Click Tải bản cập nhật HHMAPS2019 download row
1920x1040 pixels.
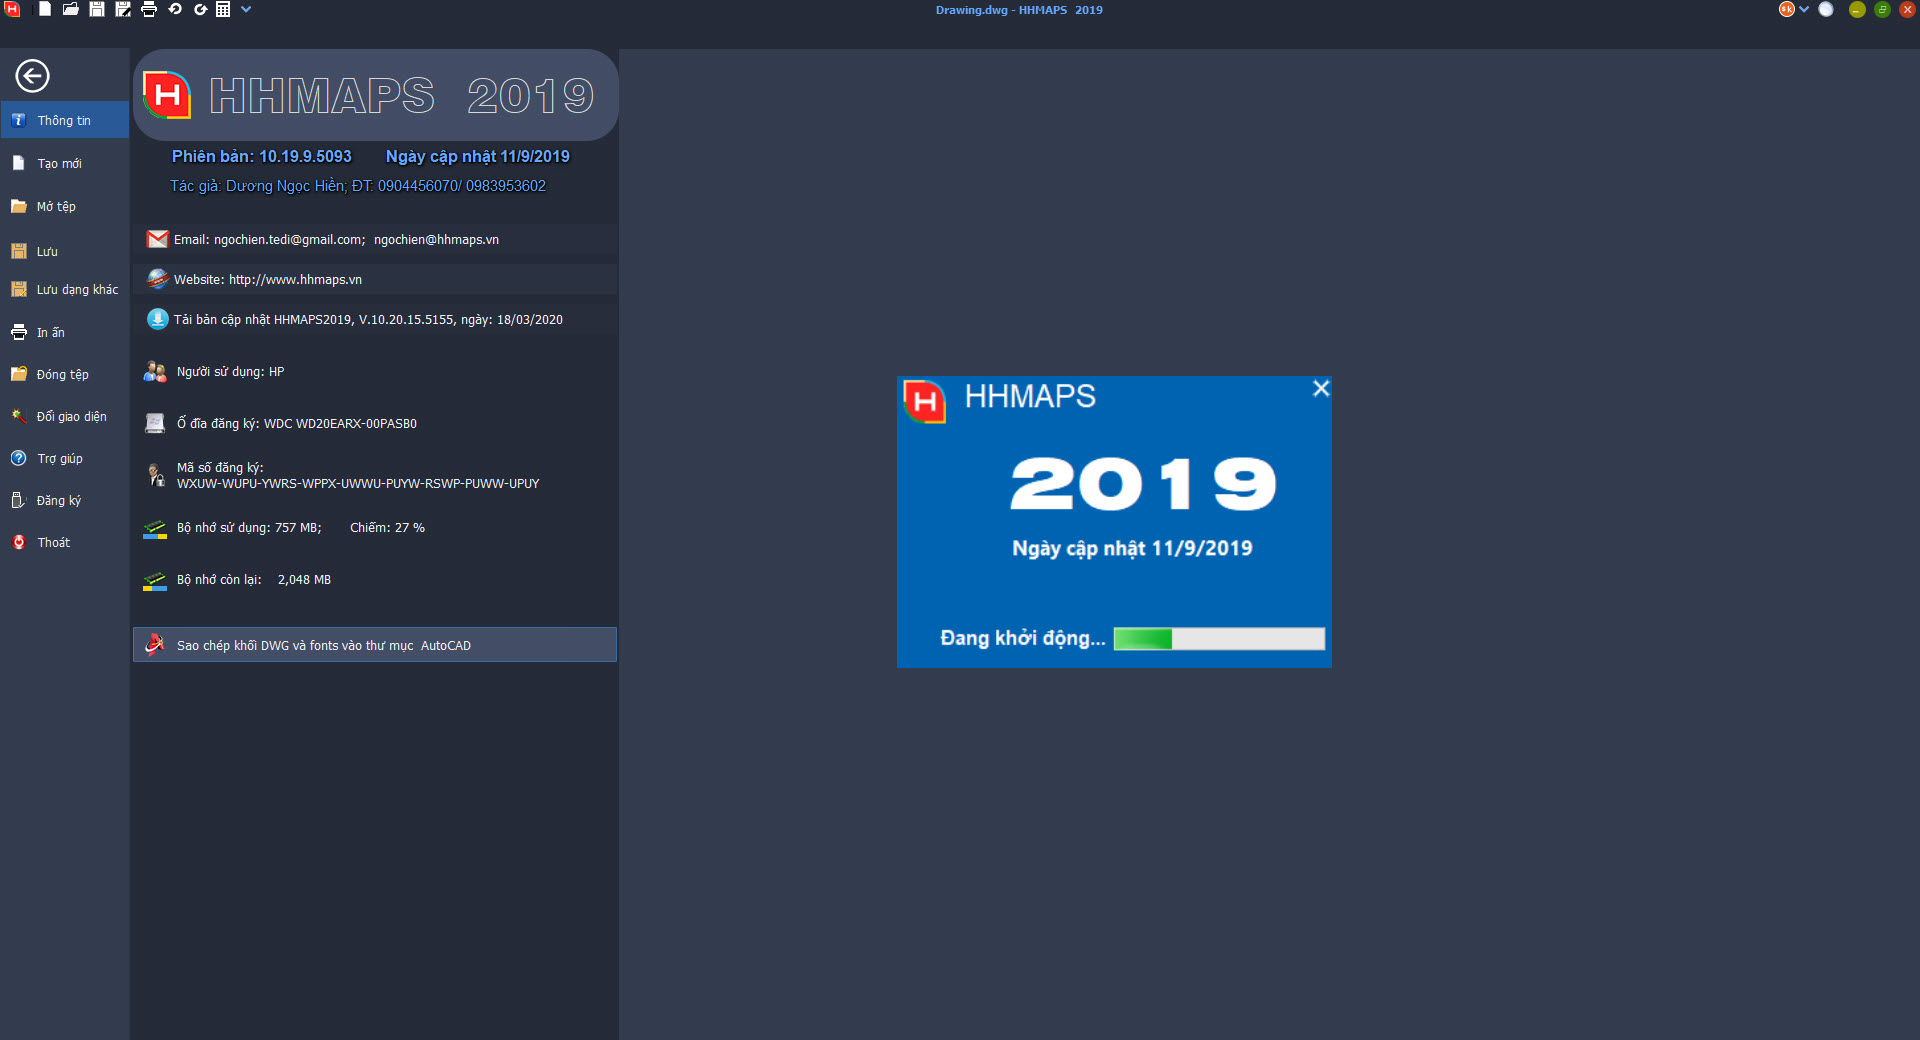pos(375,319)
